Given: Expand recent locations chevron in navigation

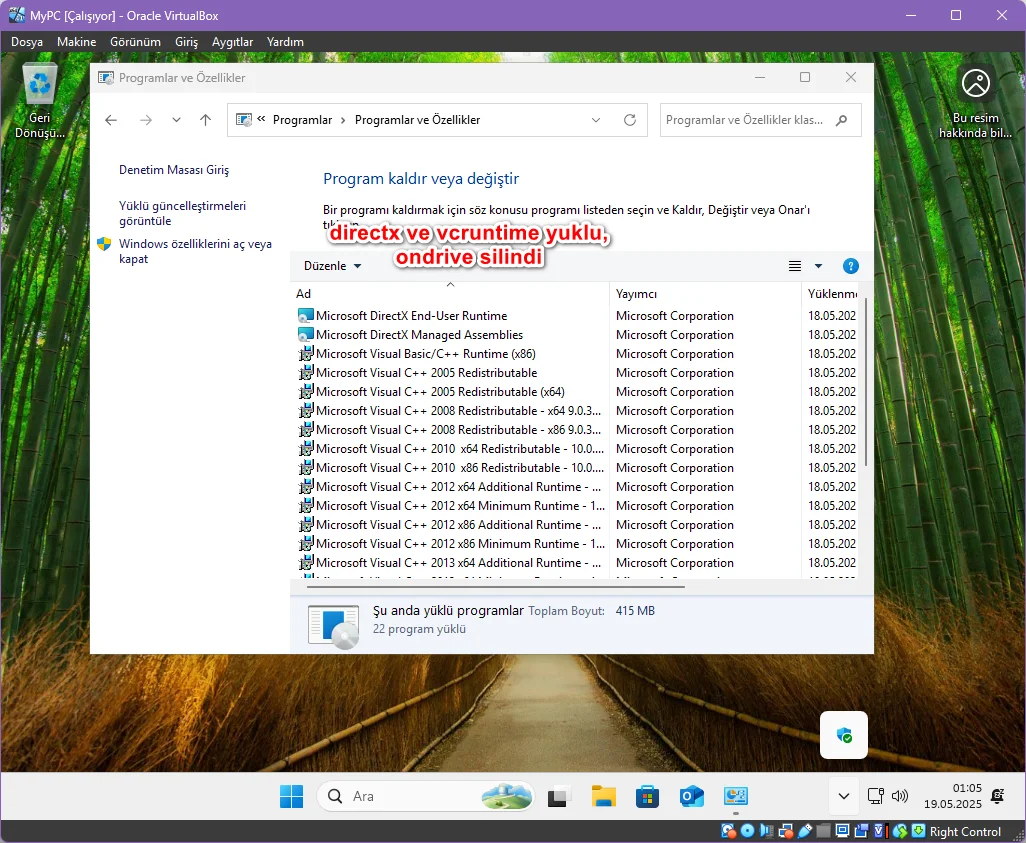Looking at the screenshot, I should point(176,120).
